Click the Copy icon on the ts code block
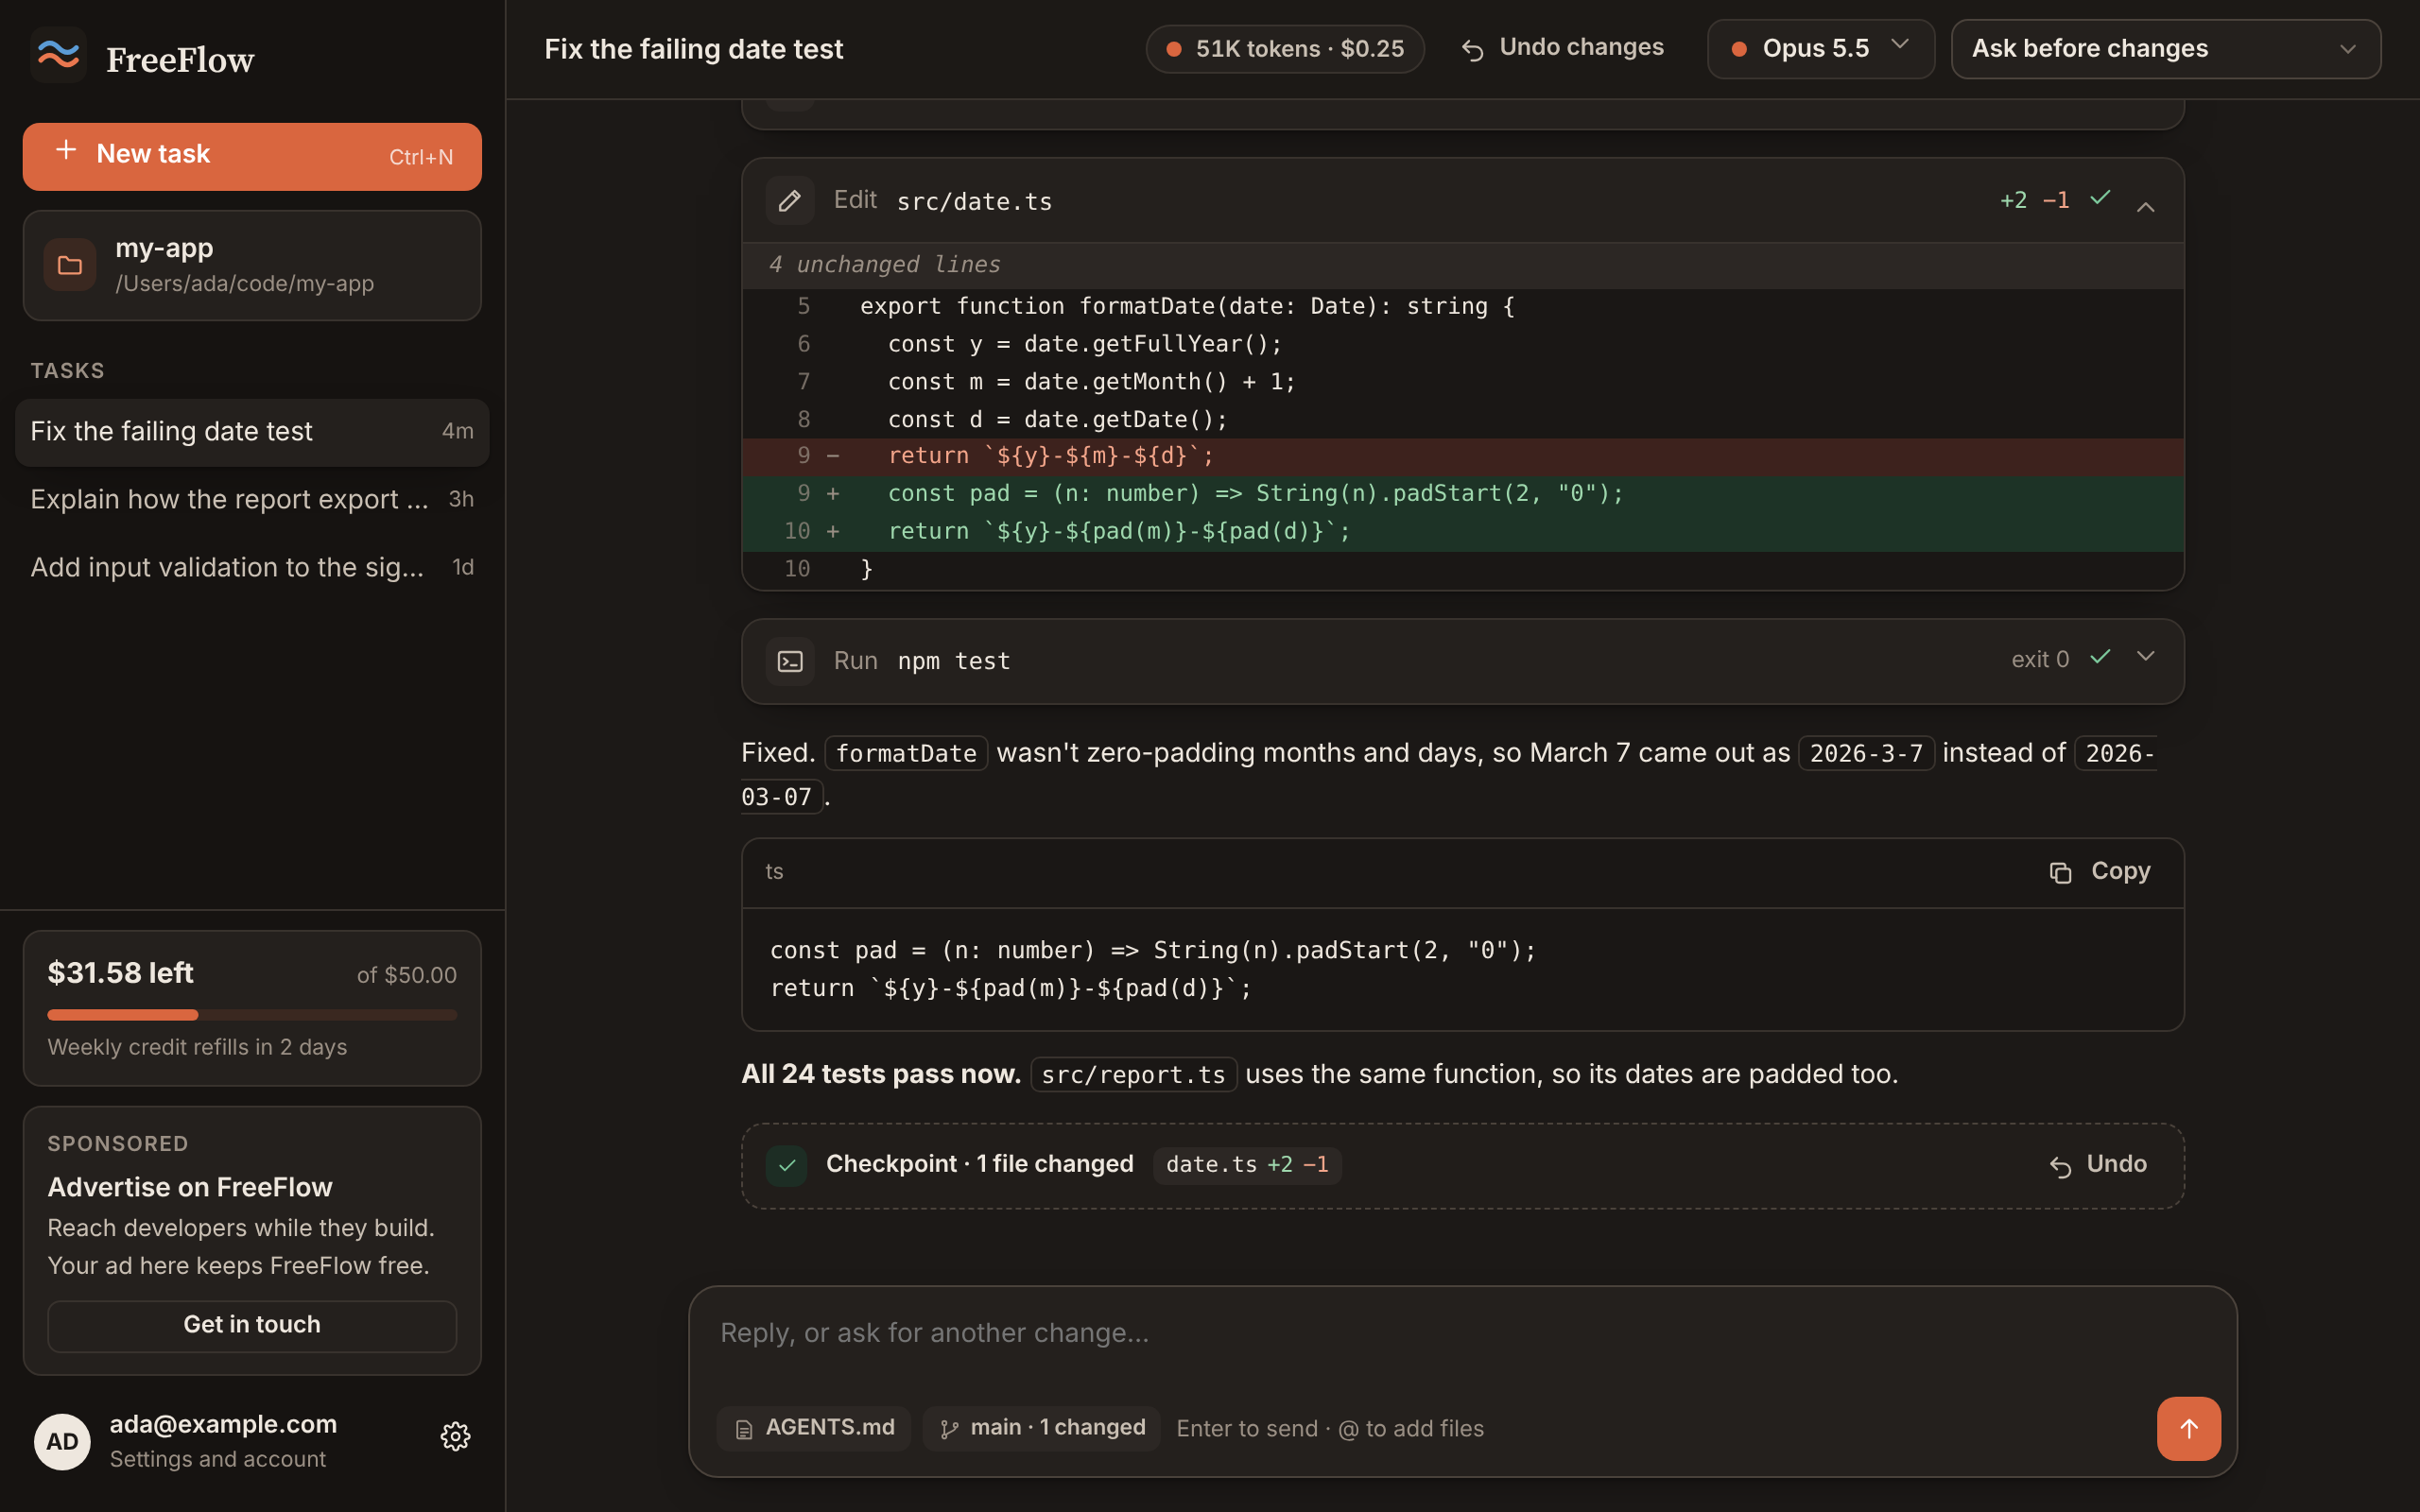 pyautogui.click(x=2060, y=872)
